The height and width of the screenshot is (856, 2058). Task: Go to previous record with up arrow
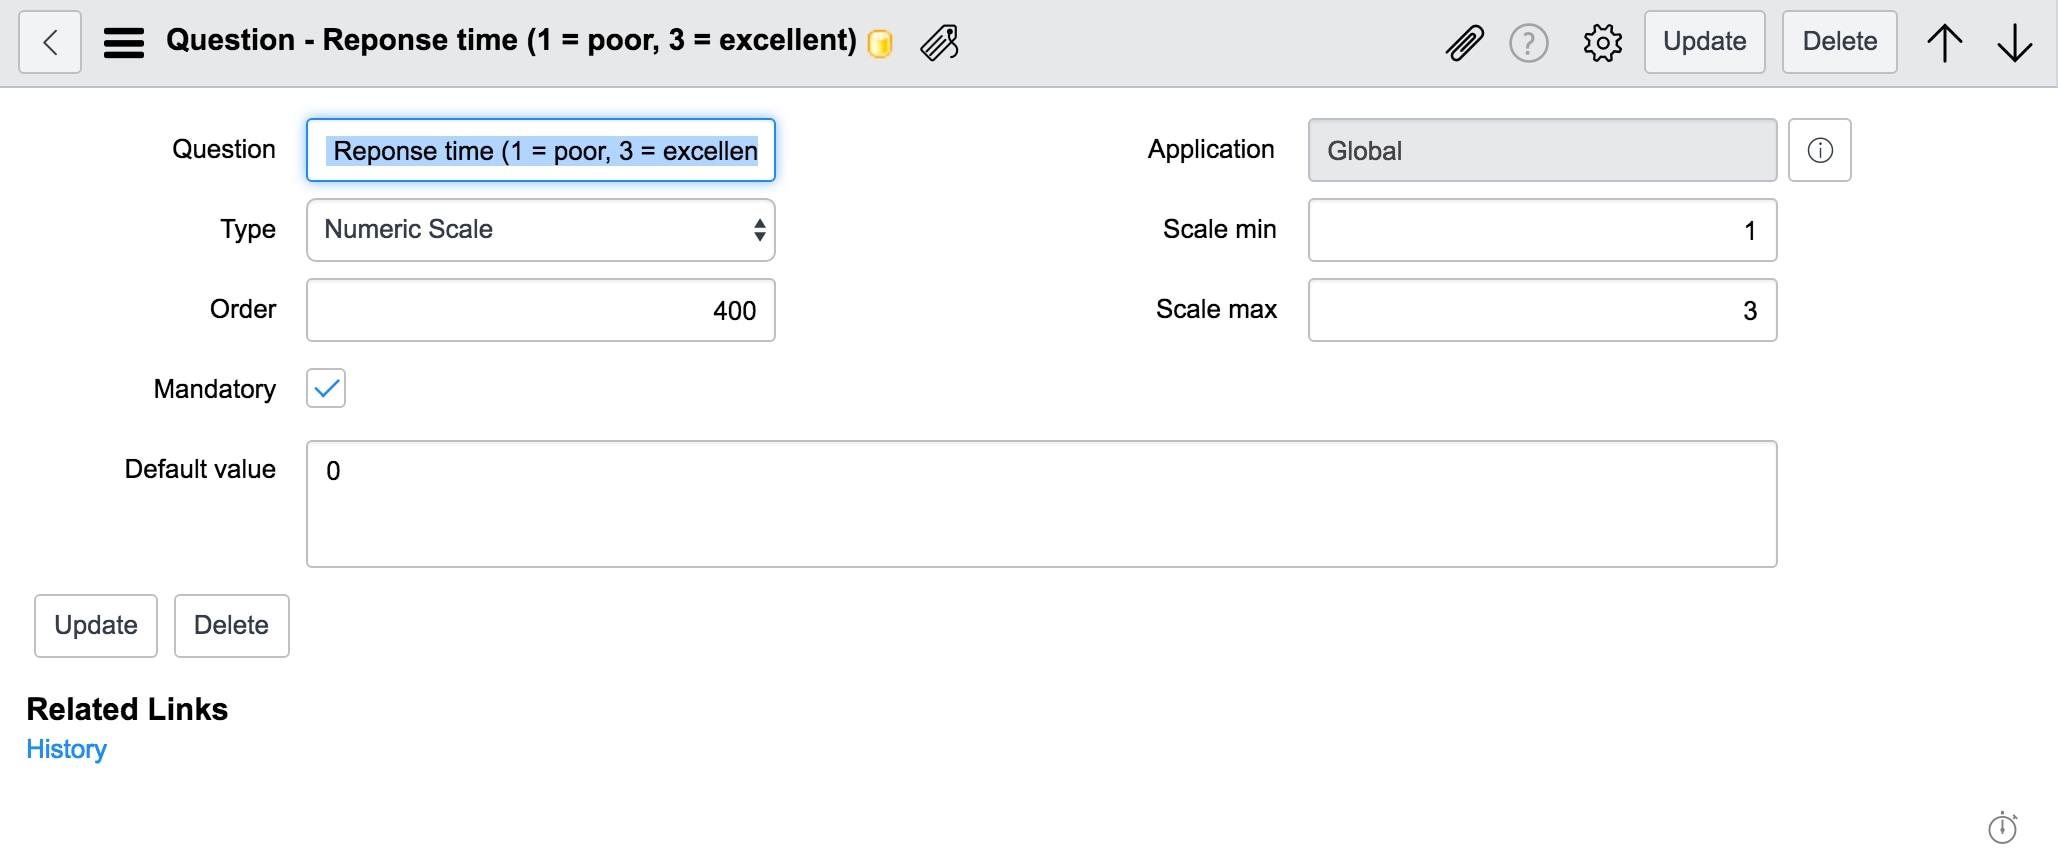pyautogui.click(x=1944, y=43)
